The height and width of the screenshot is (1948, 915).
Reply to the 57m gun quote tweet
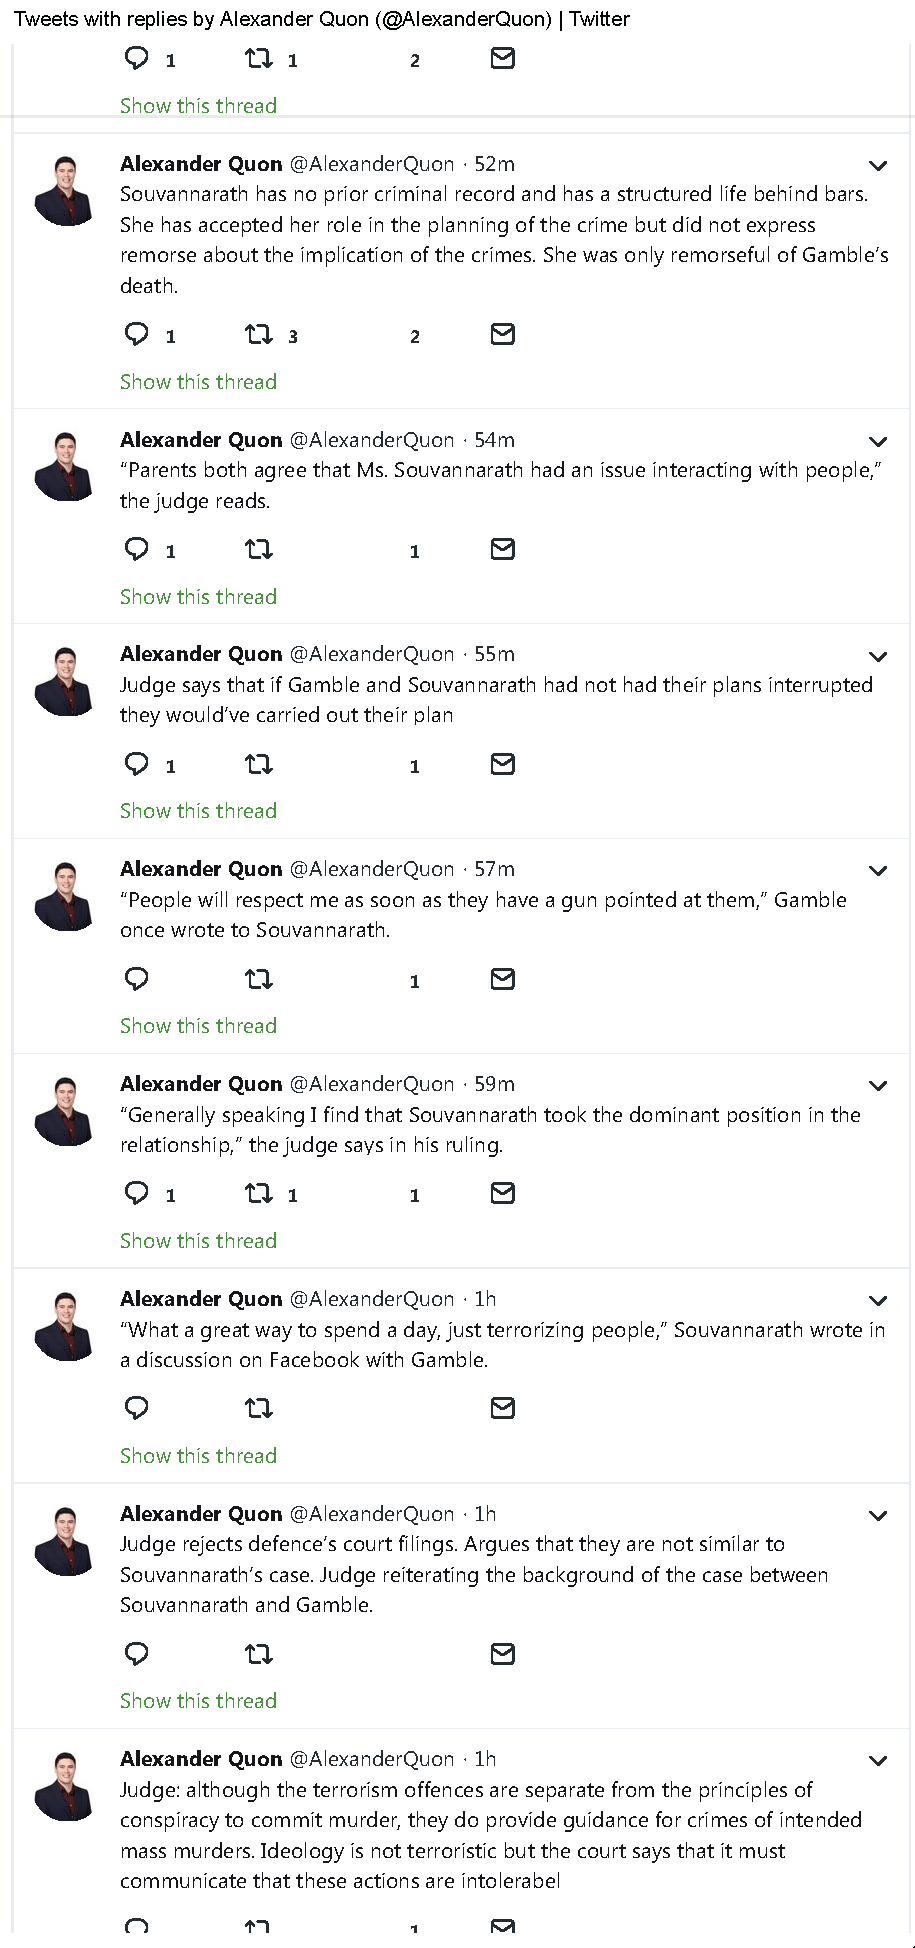tap(137, 979)
